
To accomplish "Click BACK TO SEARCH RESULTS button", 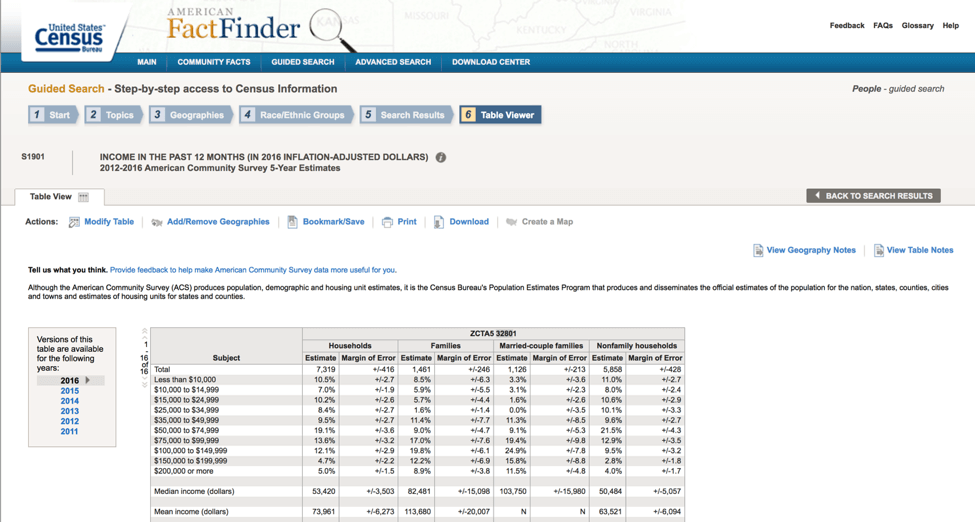I will pos(874,196).
